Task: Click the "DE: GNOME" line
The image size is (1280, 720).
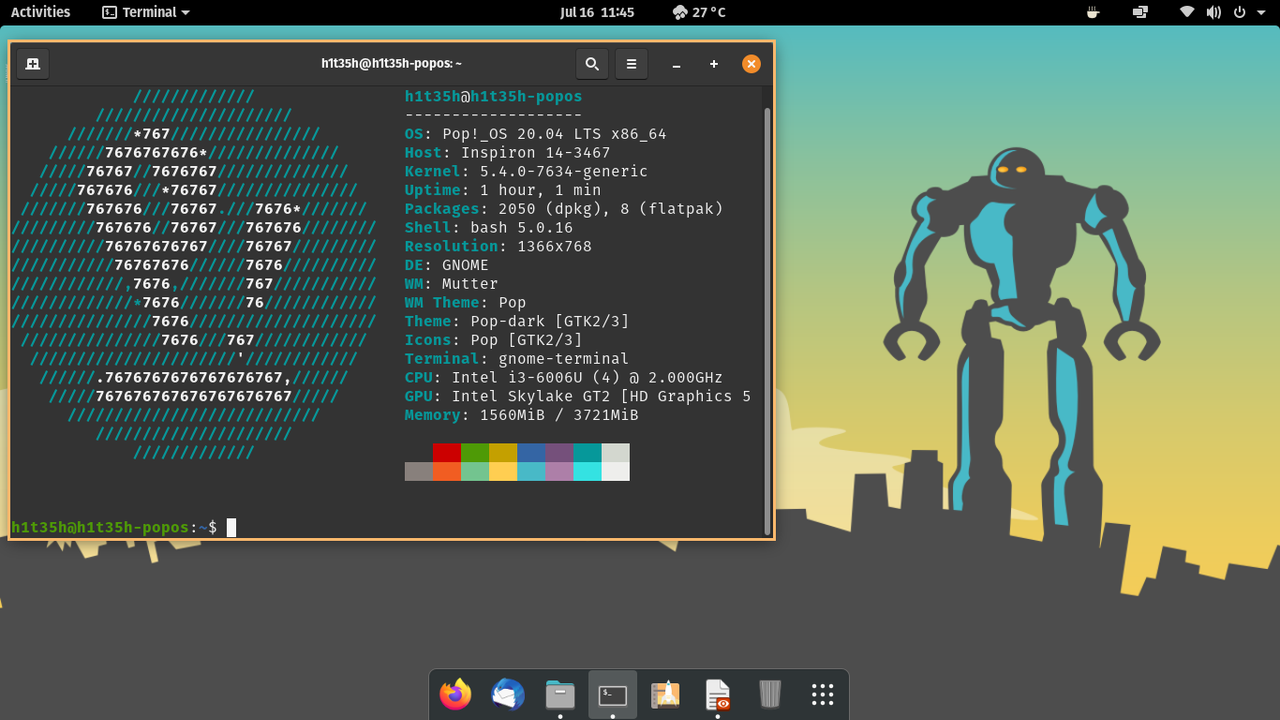Action: pyautogui.click(x=447, y=265)
